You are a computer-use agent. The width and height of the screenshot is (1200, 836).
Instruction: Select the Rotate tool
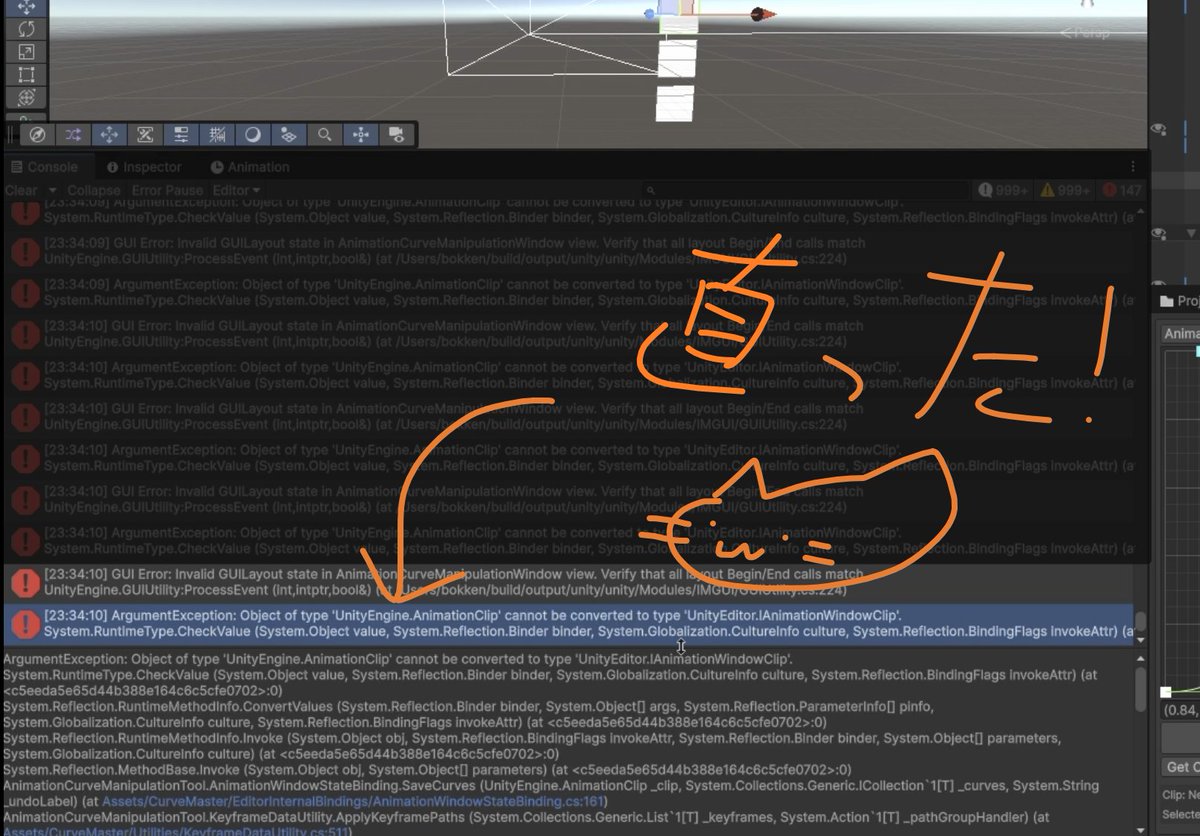[x=27, y=28]
